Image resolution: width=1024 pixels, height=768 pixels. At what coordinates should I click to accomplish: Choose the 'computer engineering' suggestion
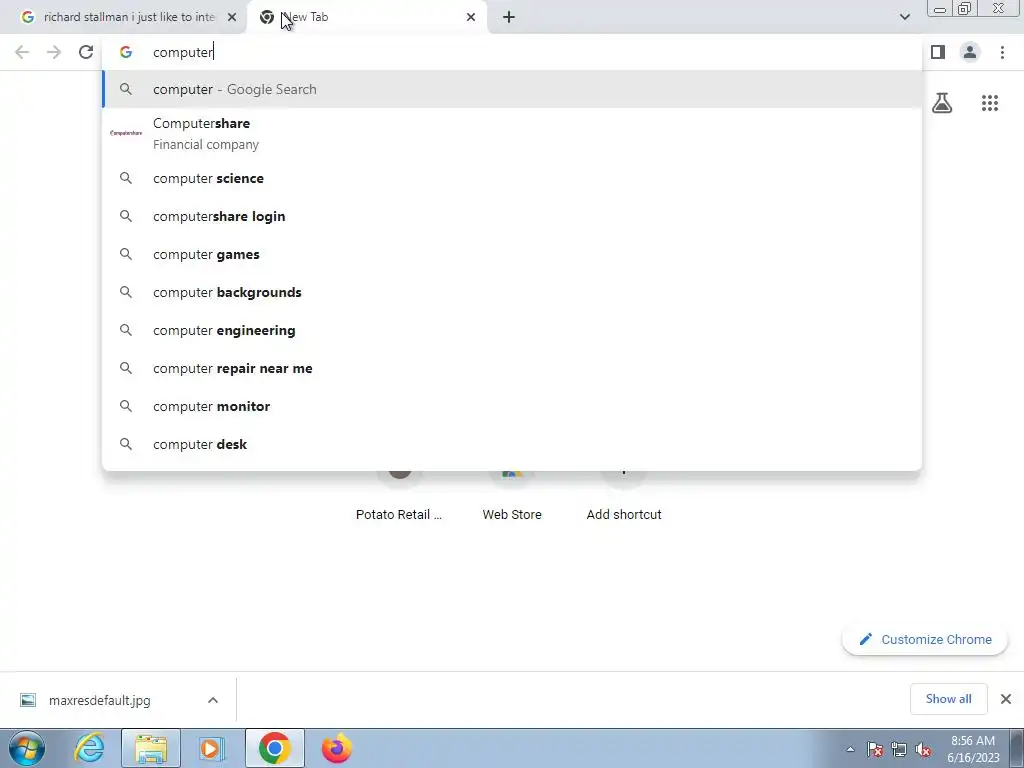[512, 330]
